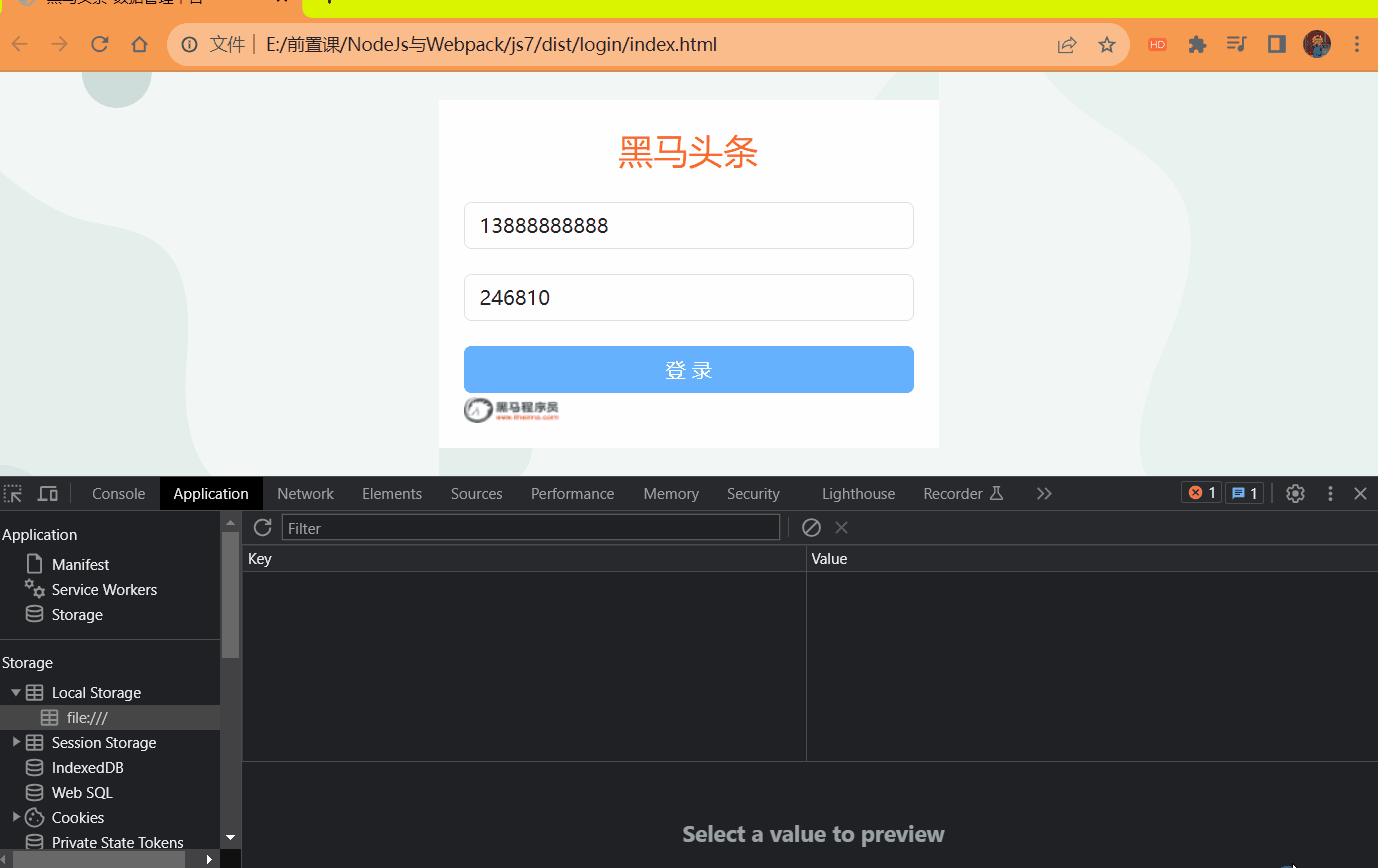The image size is (1378, 868).
Task: Select Cookies in sidebar
Action: (x=78, y=817)
